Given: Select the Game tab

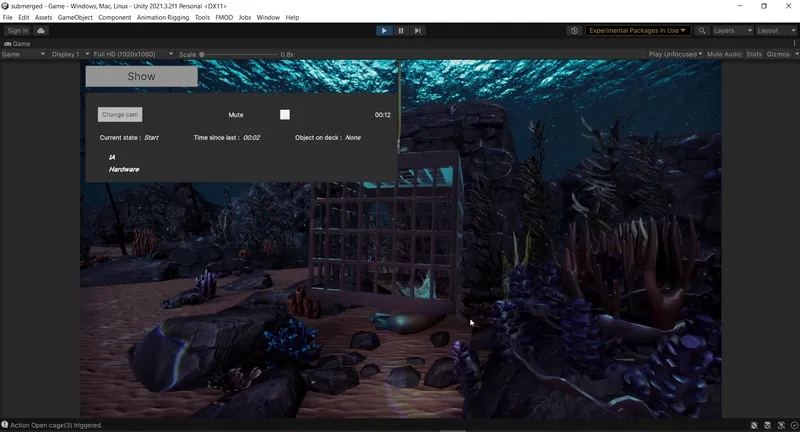Looking at the screenshot, I should pyautogui.click(x=17, y=44).
